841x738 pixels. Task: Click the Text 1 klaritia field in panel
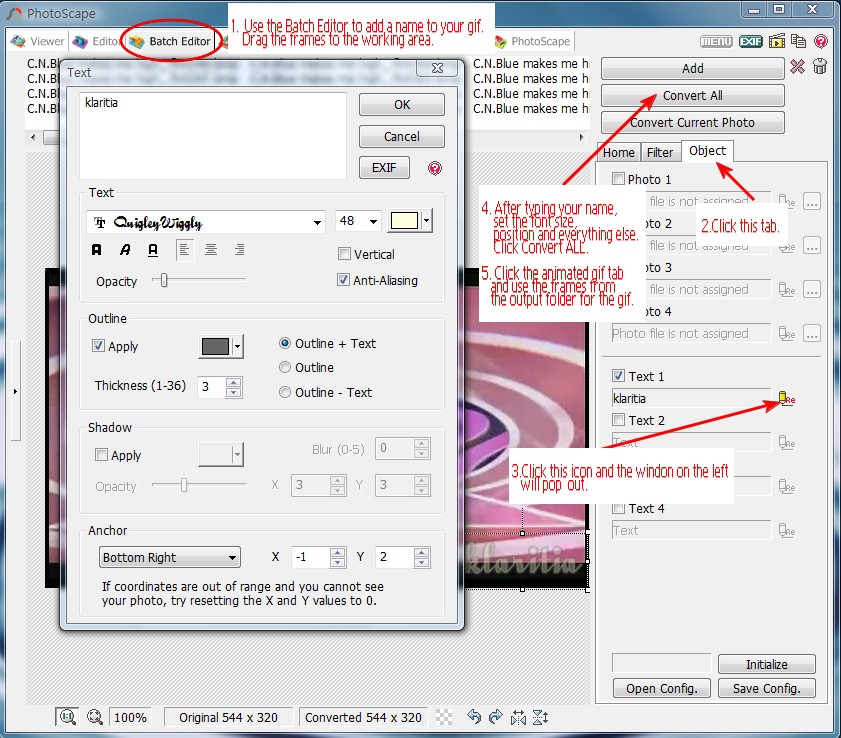691,398
